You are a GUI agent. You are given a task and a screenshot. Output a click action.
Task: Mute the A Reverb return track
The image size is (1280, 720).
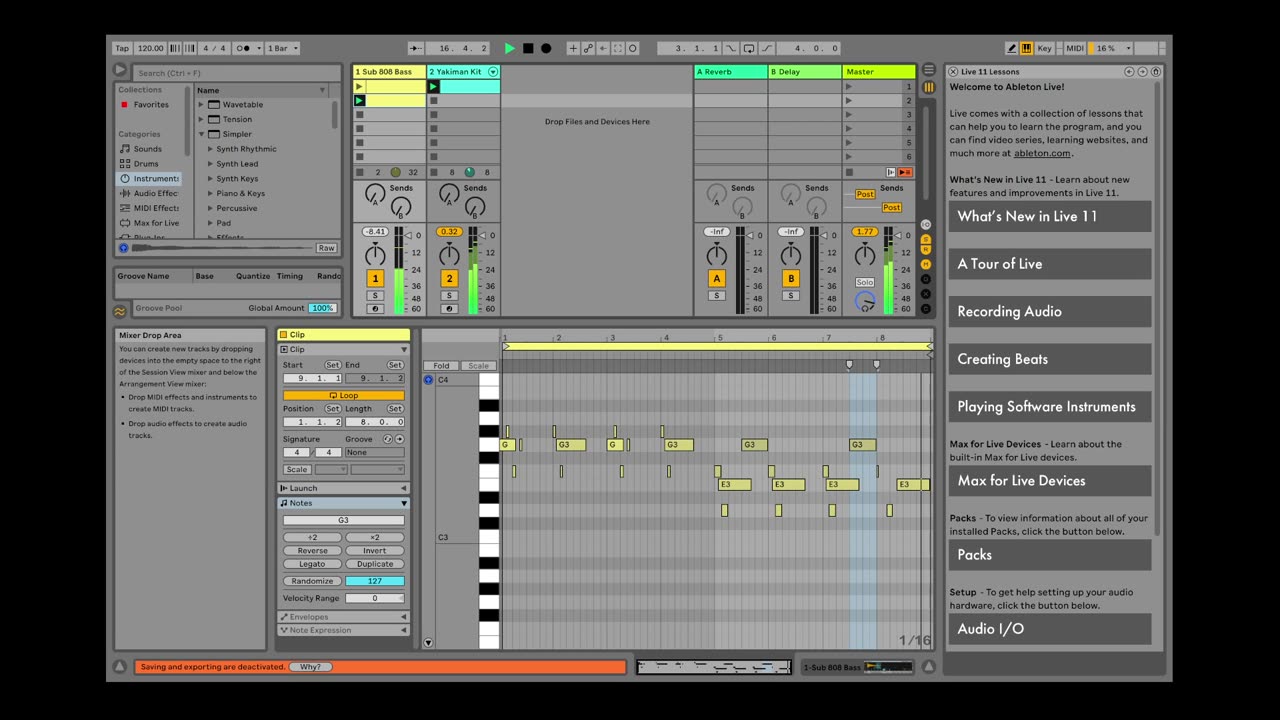click(x=716, y=279)
